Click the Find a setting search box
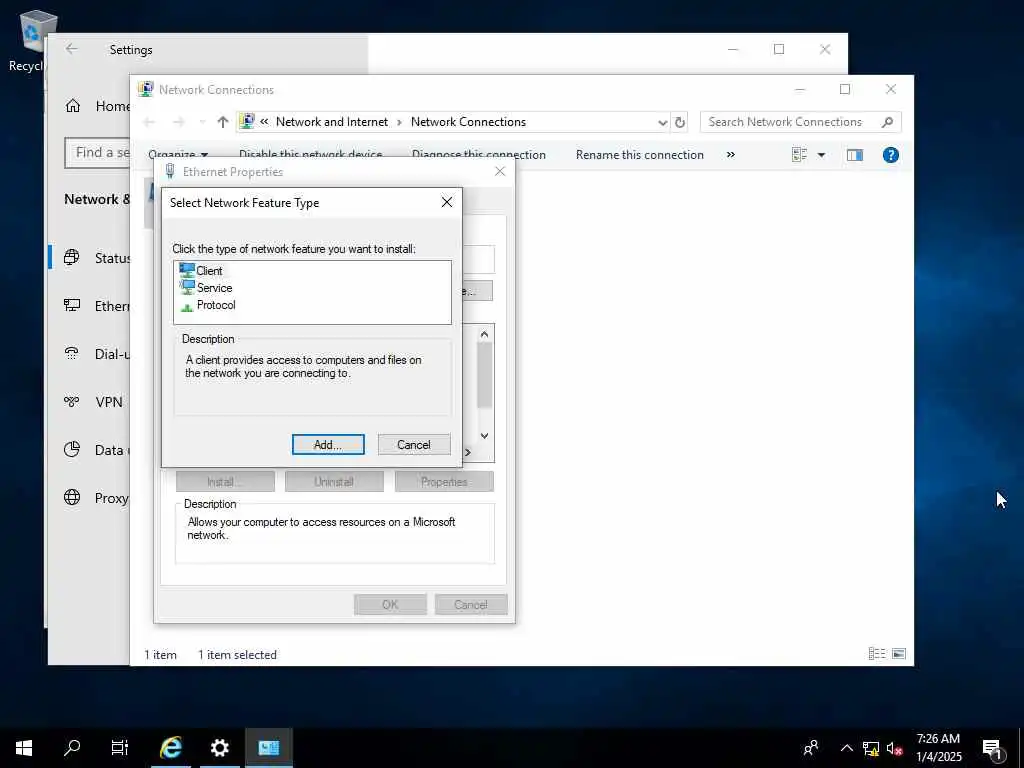The image size is (1024, 768). 97,153
